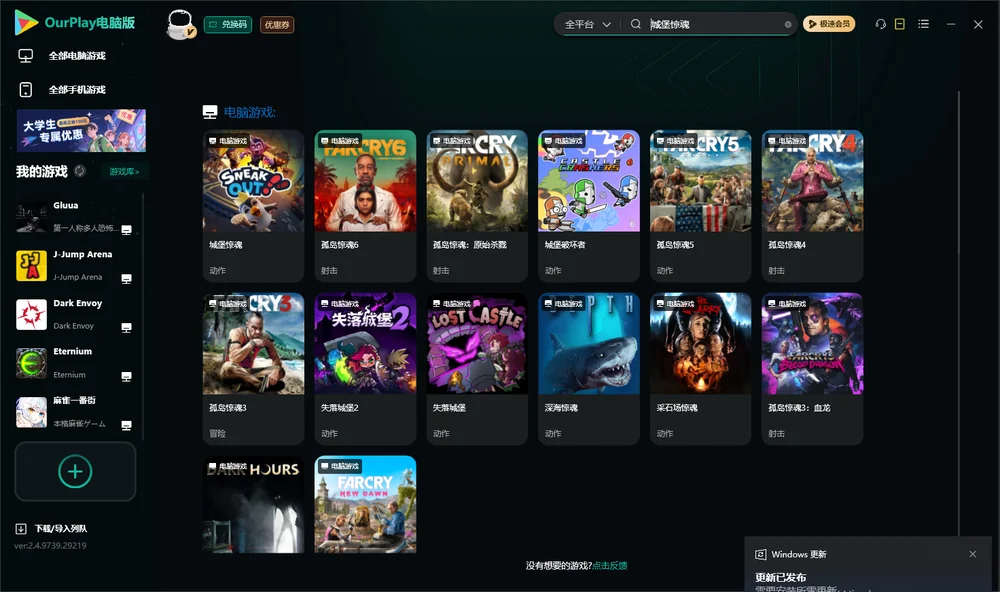Click 全部手机游戏 phone icon

coord(26,89)
